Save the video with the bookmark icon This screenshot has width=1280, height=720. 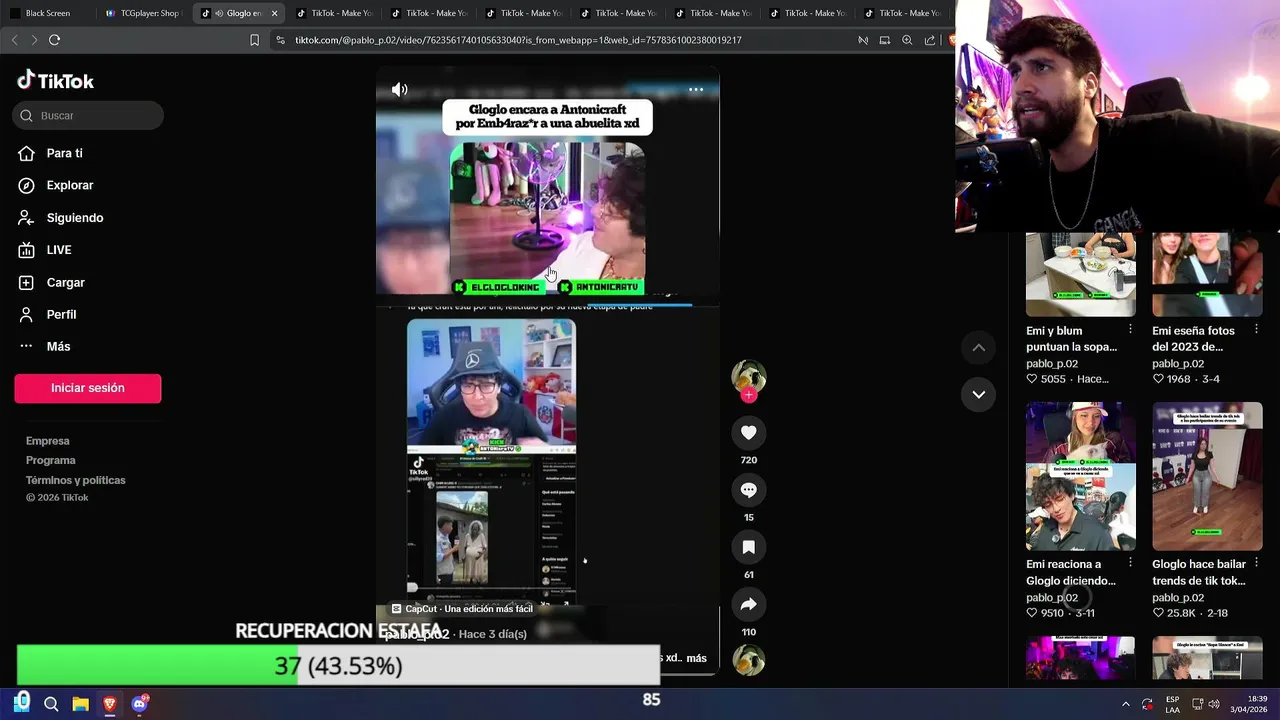[x=748, y=547]
